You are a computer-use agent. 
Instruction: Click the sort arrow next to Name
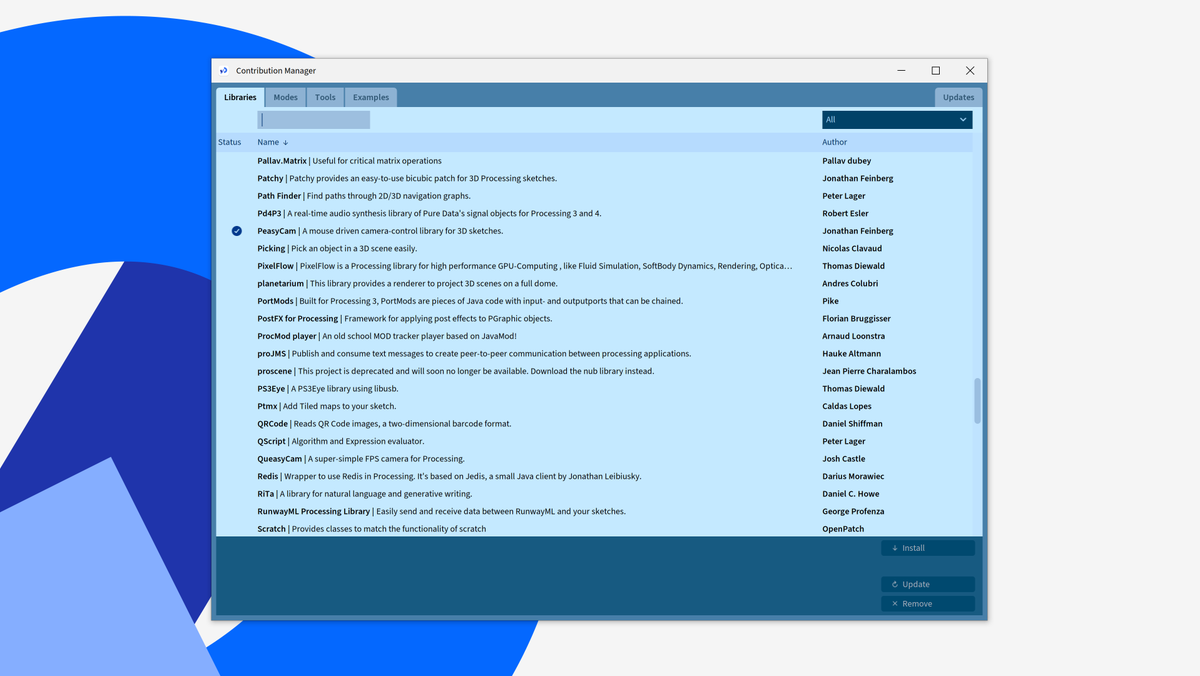(285, 143)
